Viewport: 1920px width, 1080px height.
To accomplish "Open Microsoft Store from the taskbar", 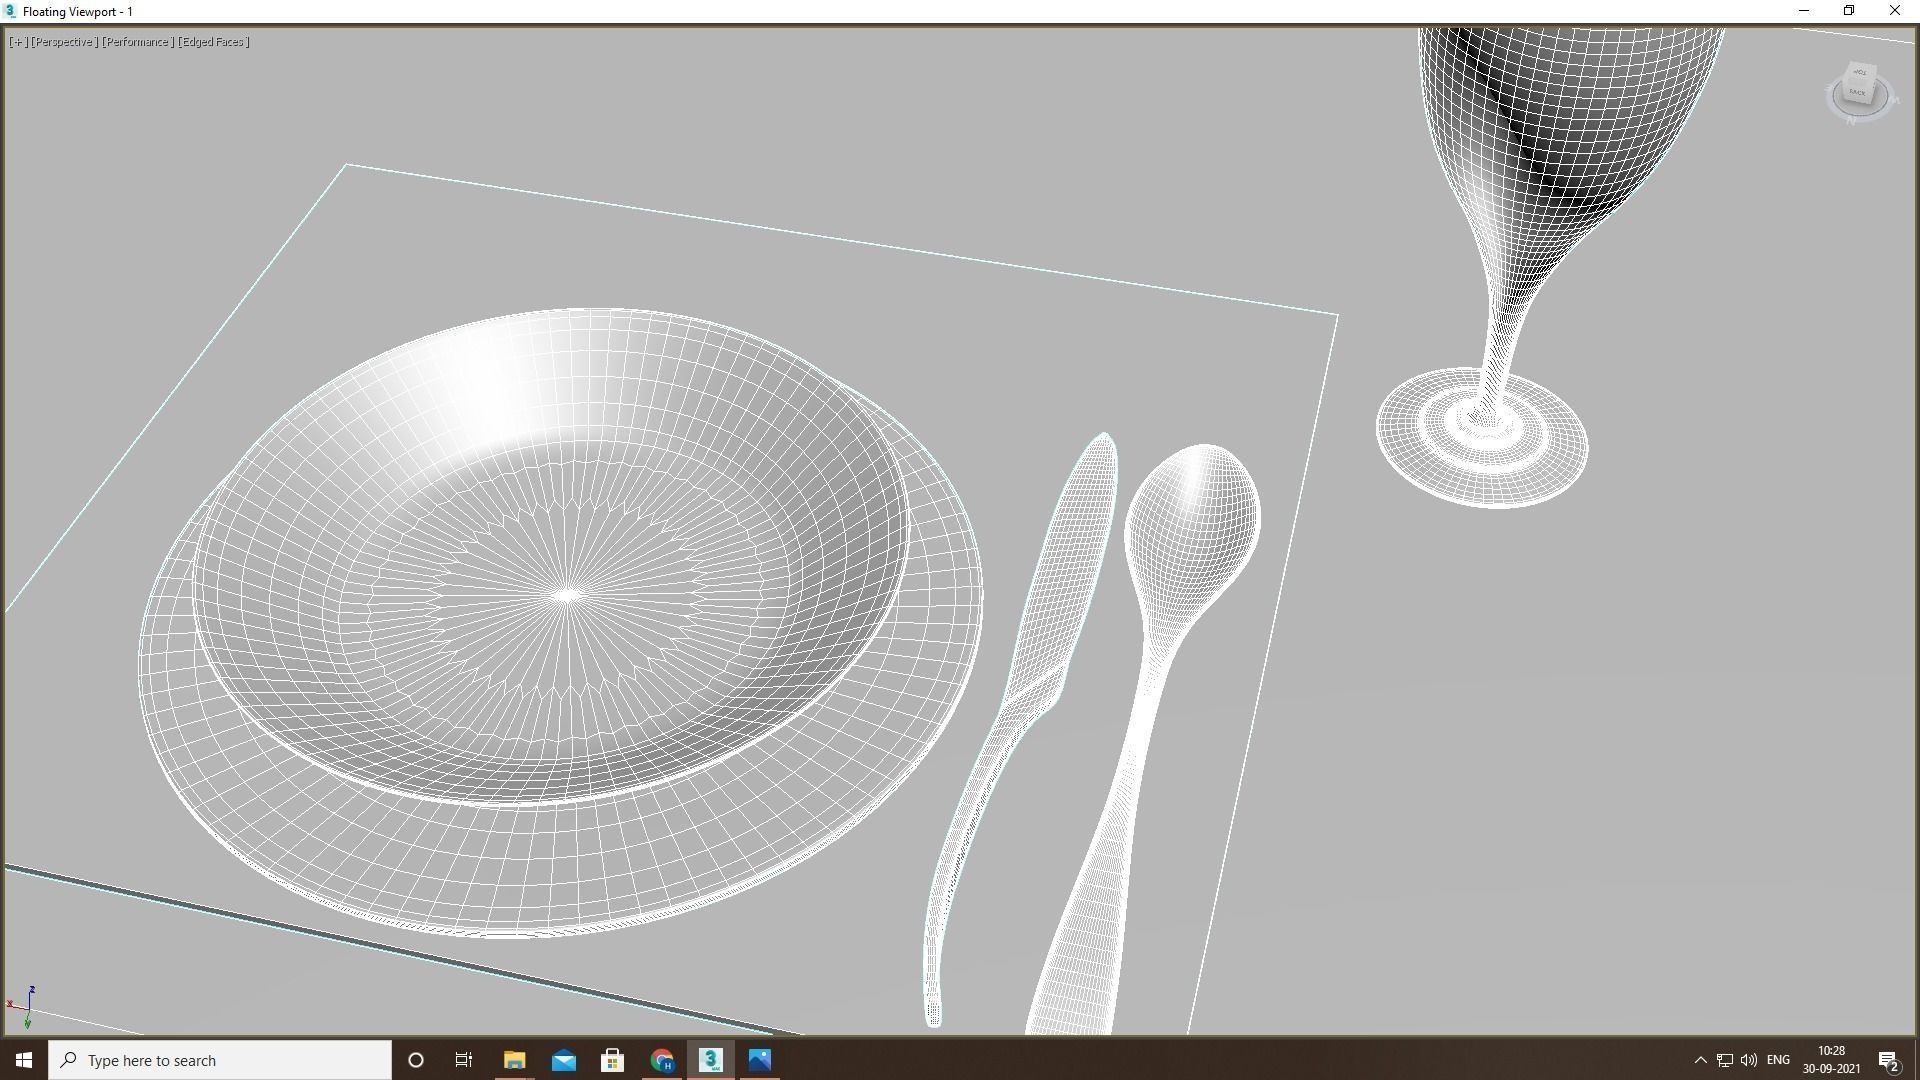I will tap(612, 1060).
